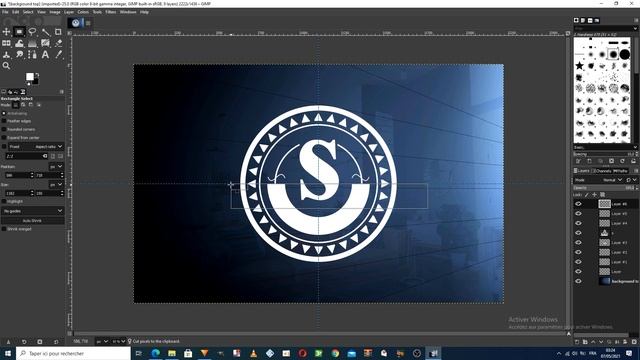Adjust the layer Opacity slider
This screenshot has height=360, width=640.
[x=605, y=188]
